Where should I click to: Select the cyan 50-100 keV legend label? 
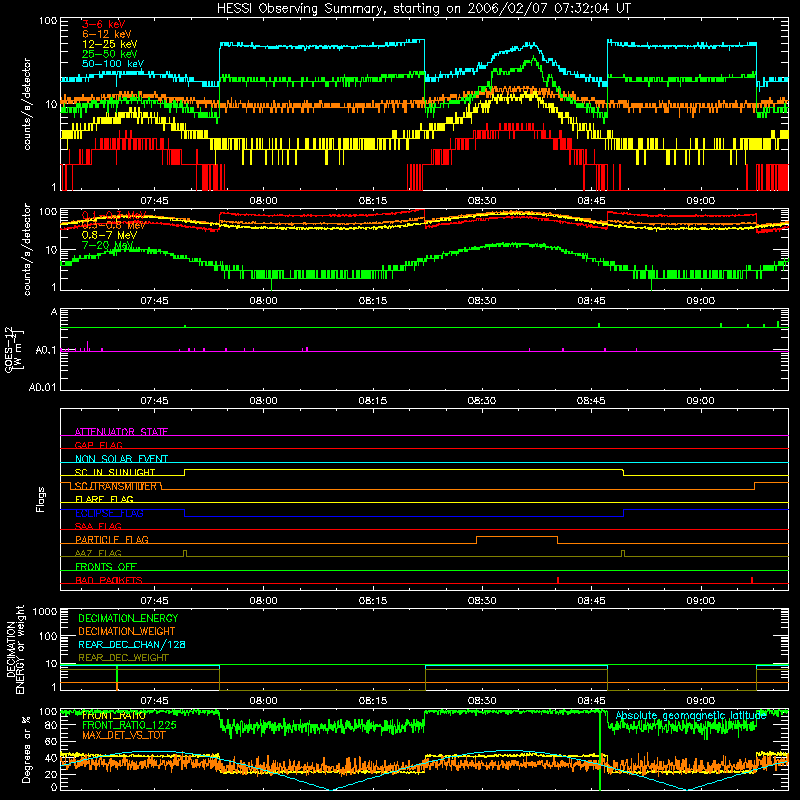(x=113, y=64)
